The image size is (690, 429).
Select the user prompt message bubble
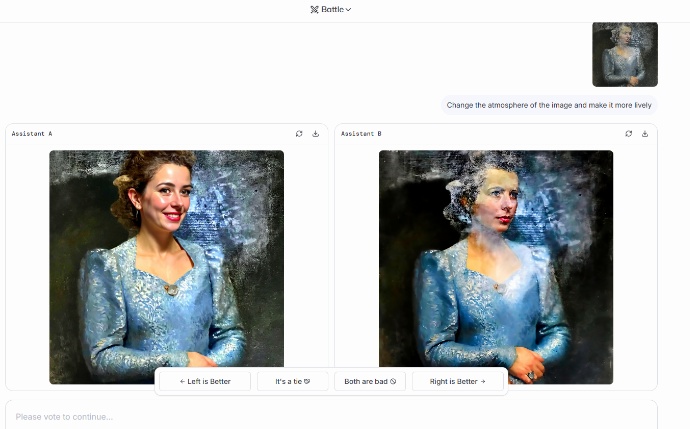click(550, 104)
